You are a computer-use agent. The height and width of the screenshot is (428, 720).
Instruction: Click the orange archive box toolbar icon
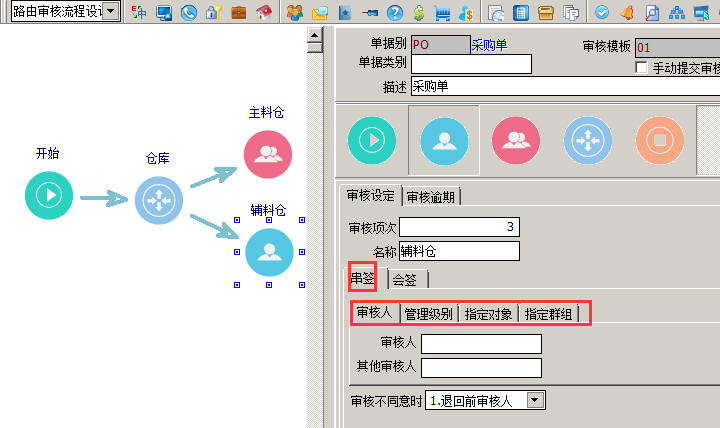[x=546, y=13]
